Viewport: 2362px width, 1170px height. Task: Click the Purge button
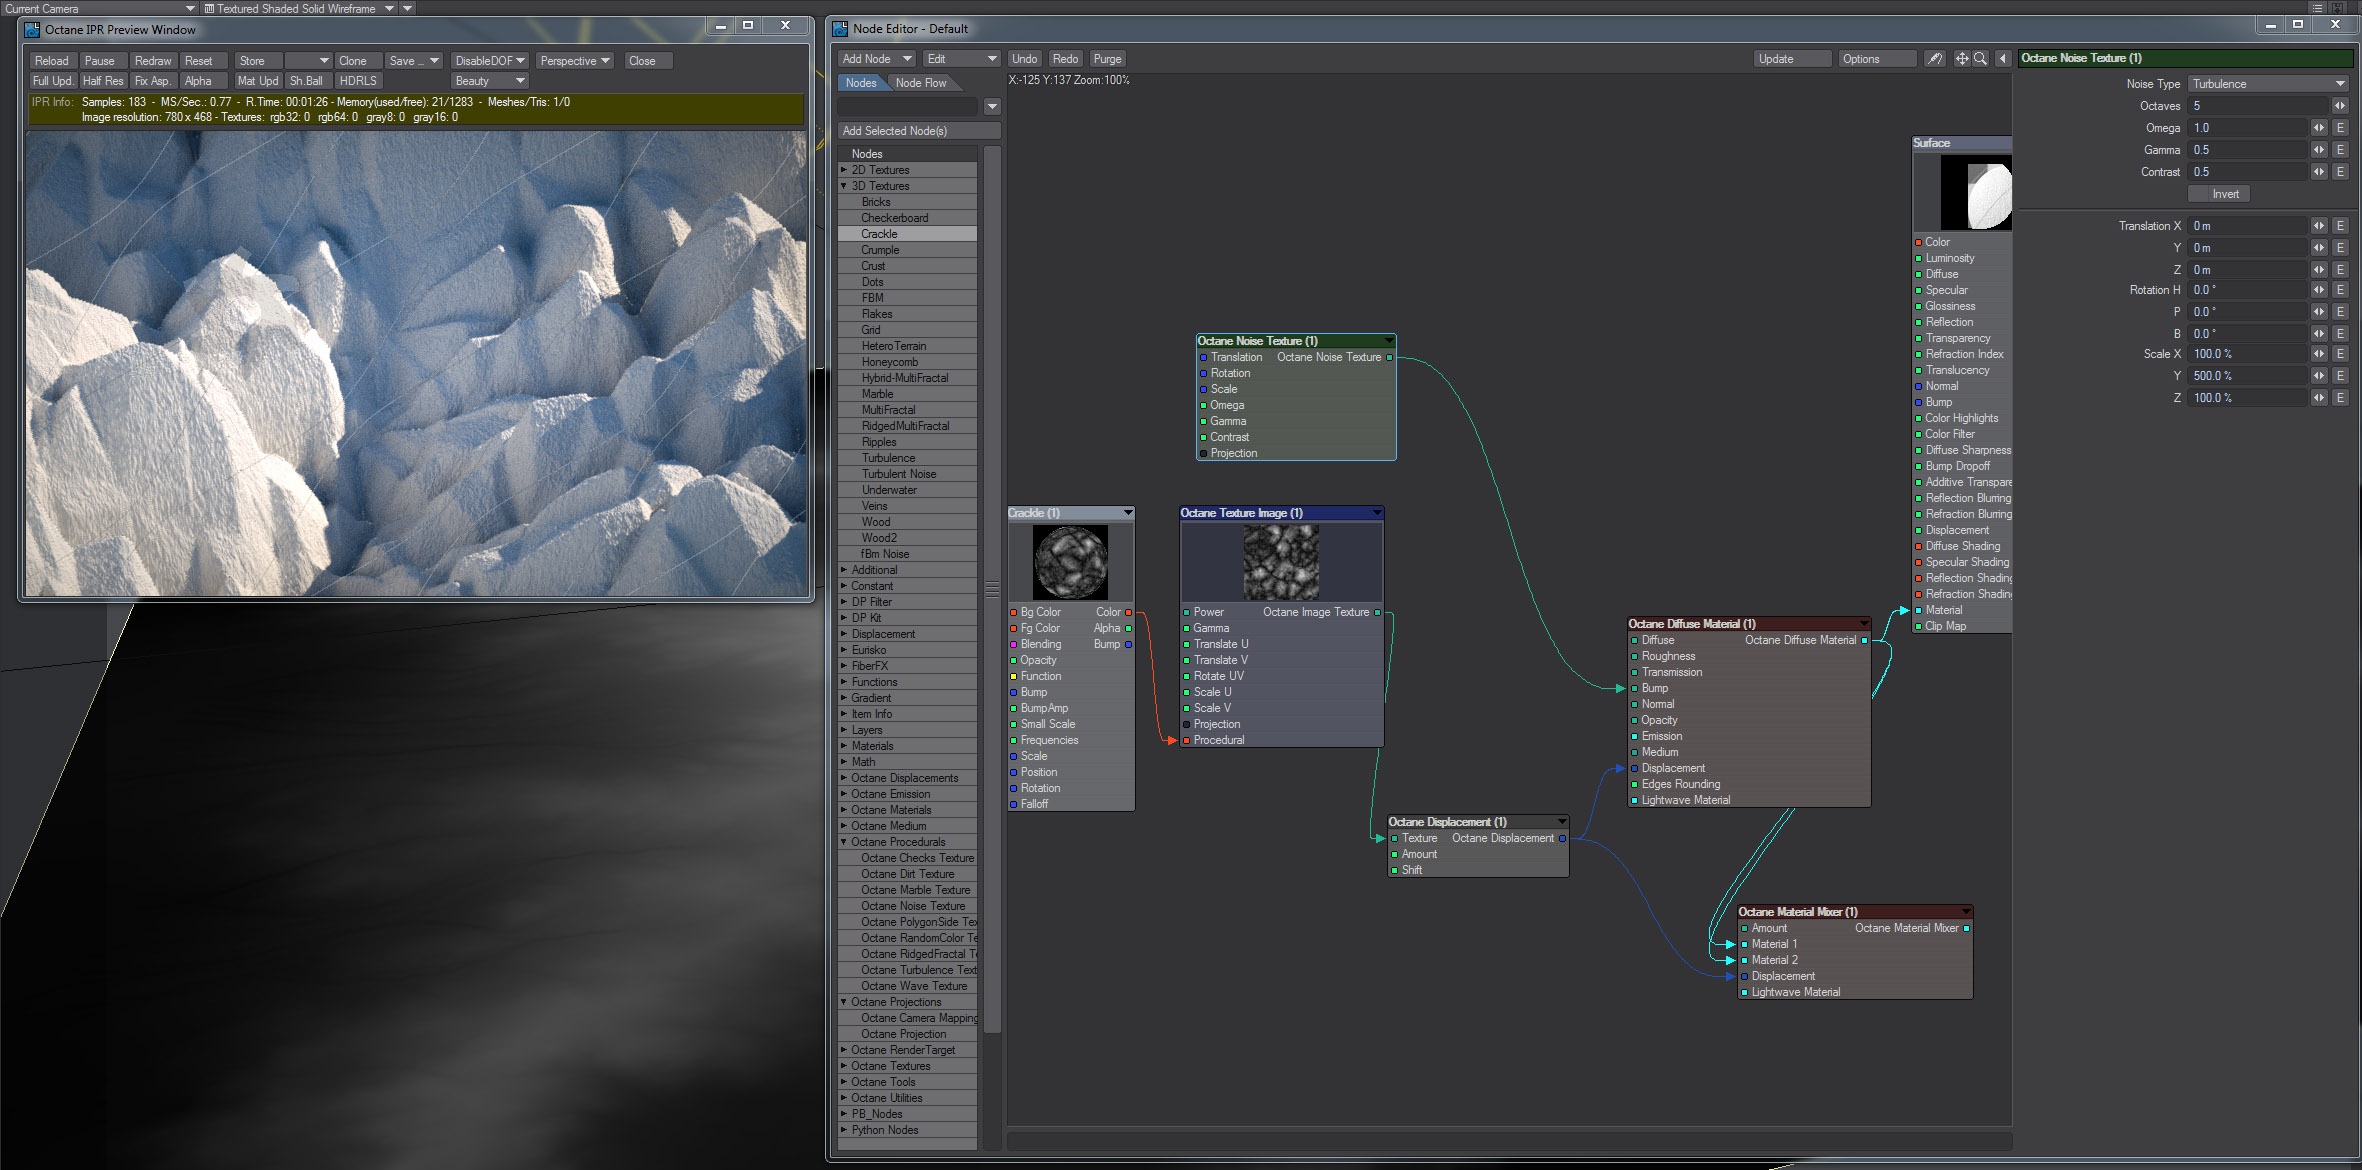(x=1107, y=59)
